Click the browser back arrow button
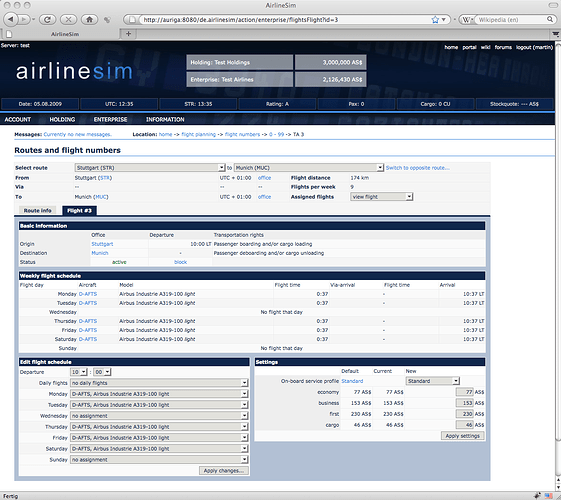The image size is (561, 500). [11, 19]
